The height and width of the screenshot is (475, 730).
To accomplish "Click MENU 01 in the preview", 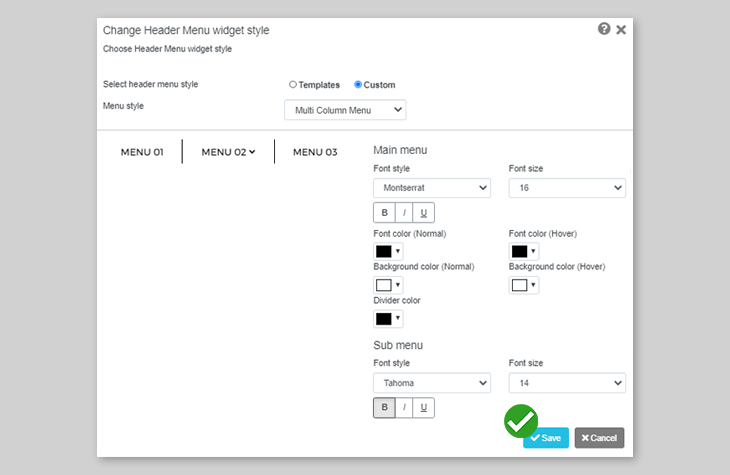I will click(142, 152).
